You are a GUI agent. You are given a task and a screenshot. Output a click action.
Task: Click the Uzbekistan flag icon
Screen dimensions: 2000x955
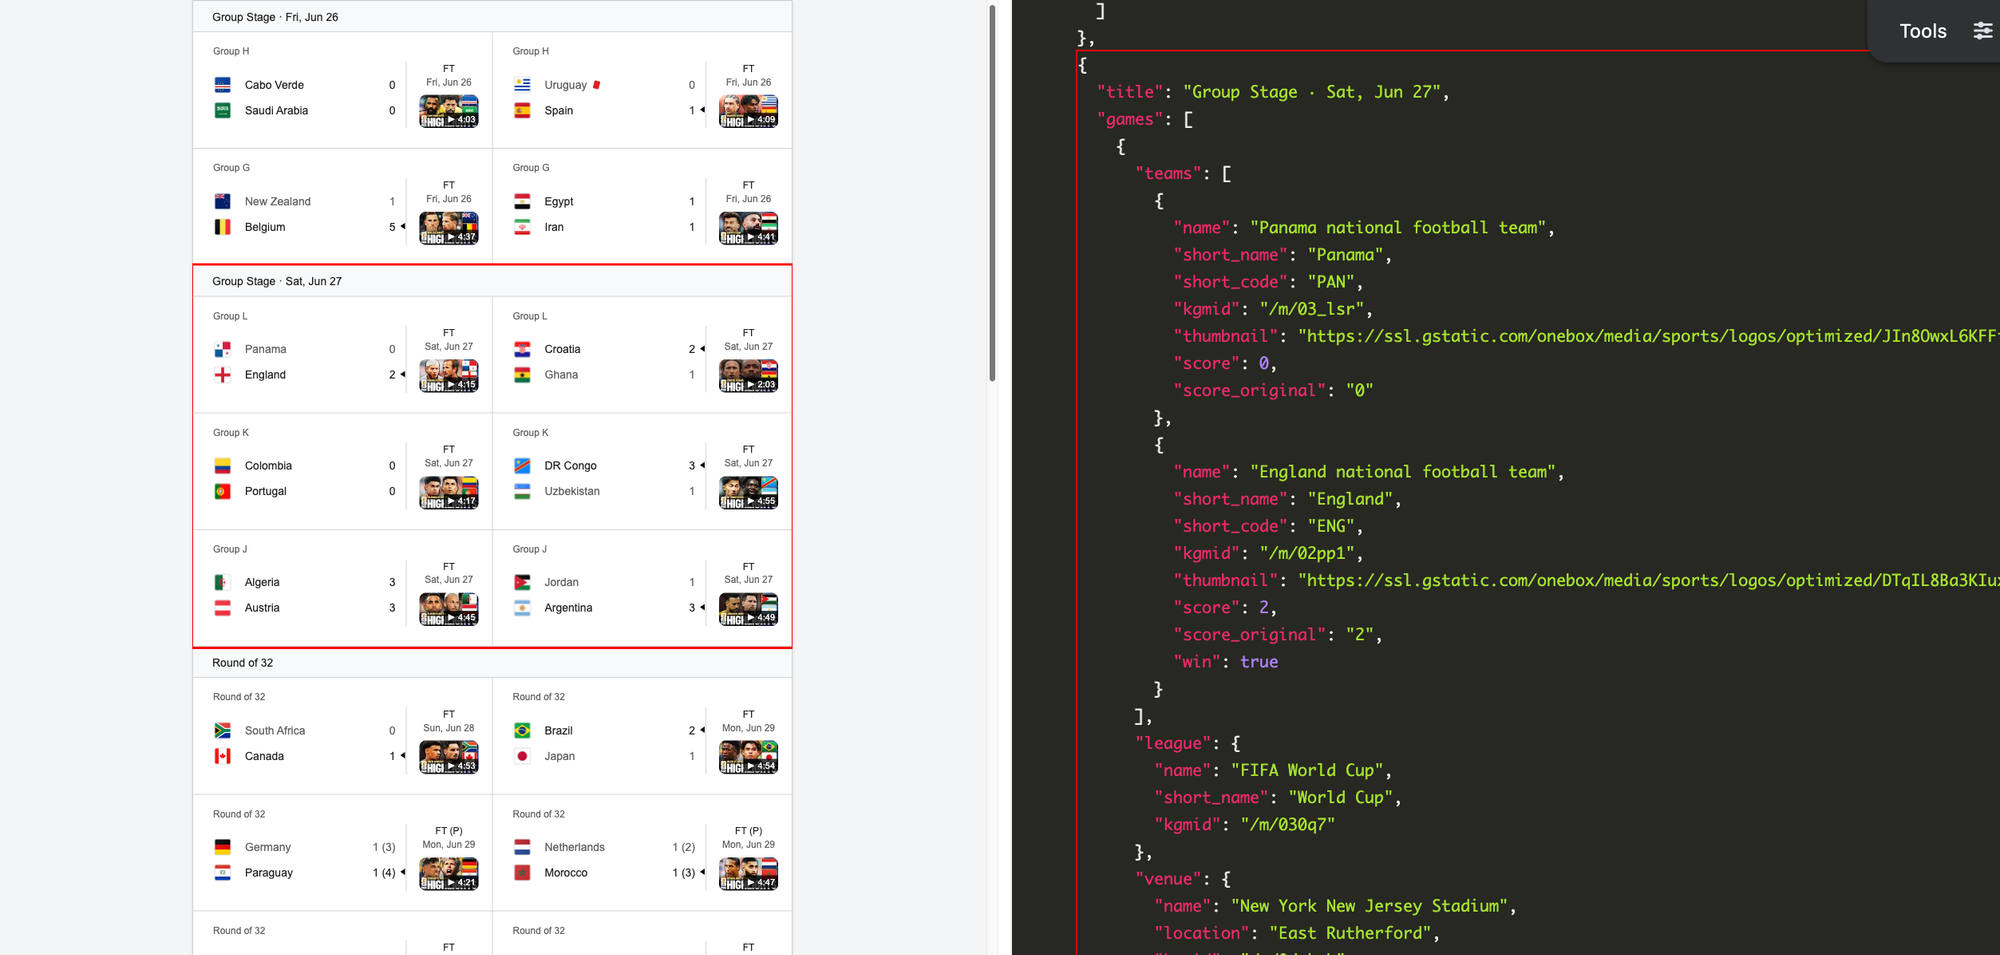coord(522,492)
